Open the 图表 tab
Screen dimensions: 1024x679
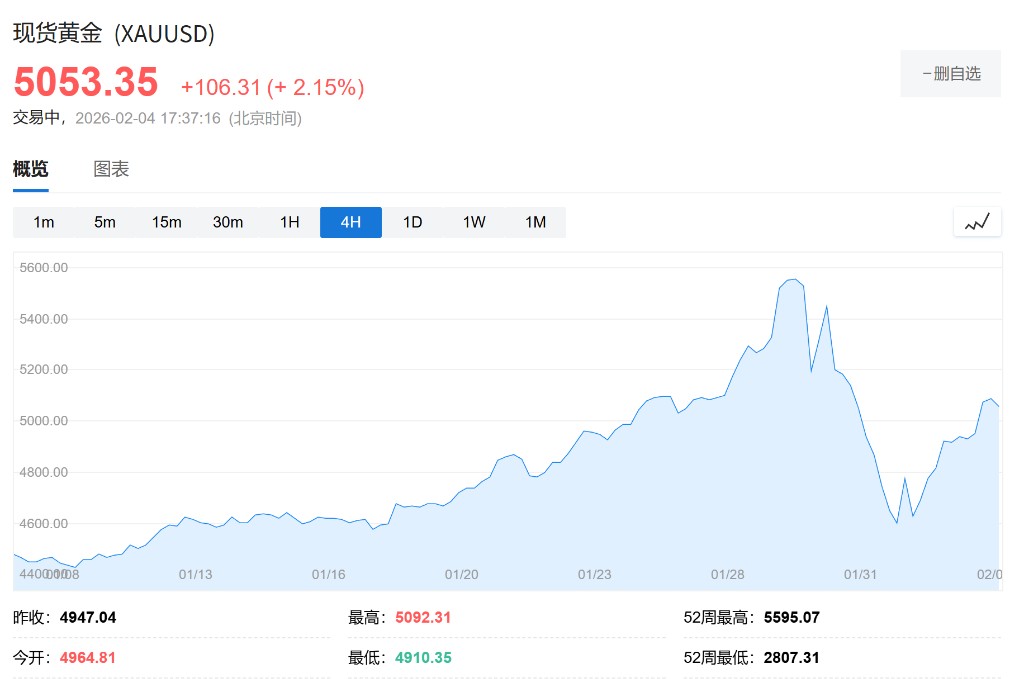pyautogui.click(x=111, y=169)
